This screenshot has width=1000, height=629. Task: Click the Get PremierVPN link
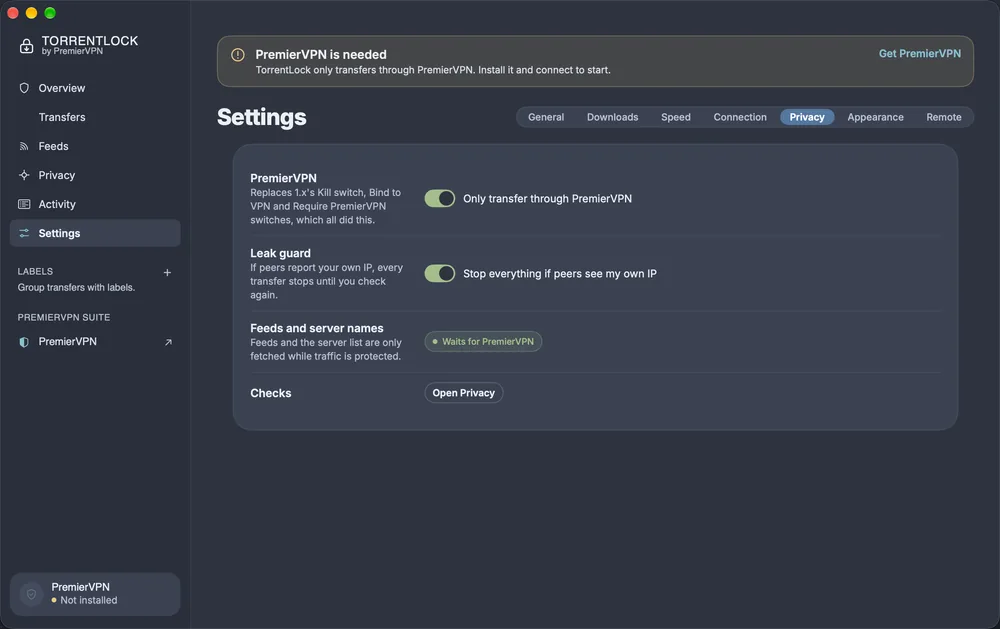[x=920, y=54]
